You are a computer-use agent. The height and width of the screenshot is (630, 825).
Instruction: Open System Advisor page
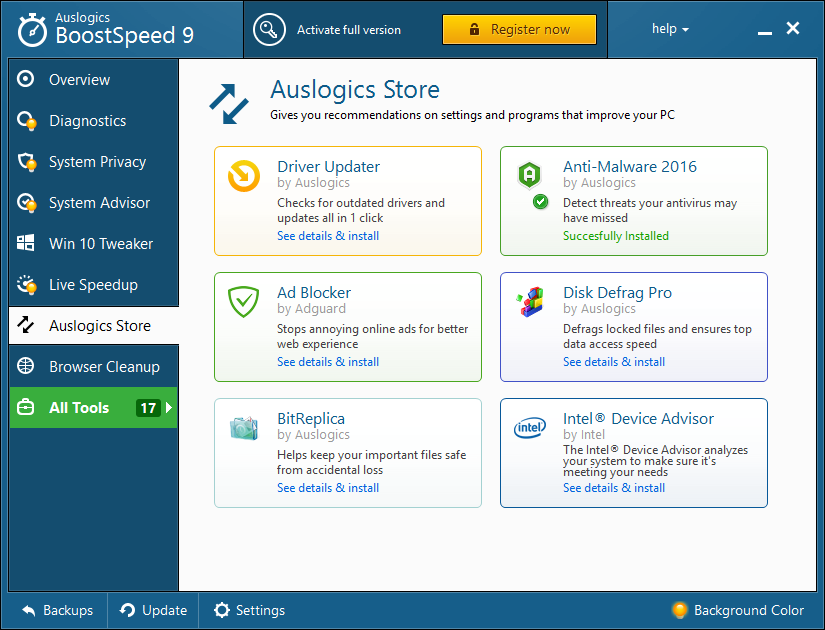tap(94, 203)
